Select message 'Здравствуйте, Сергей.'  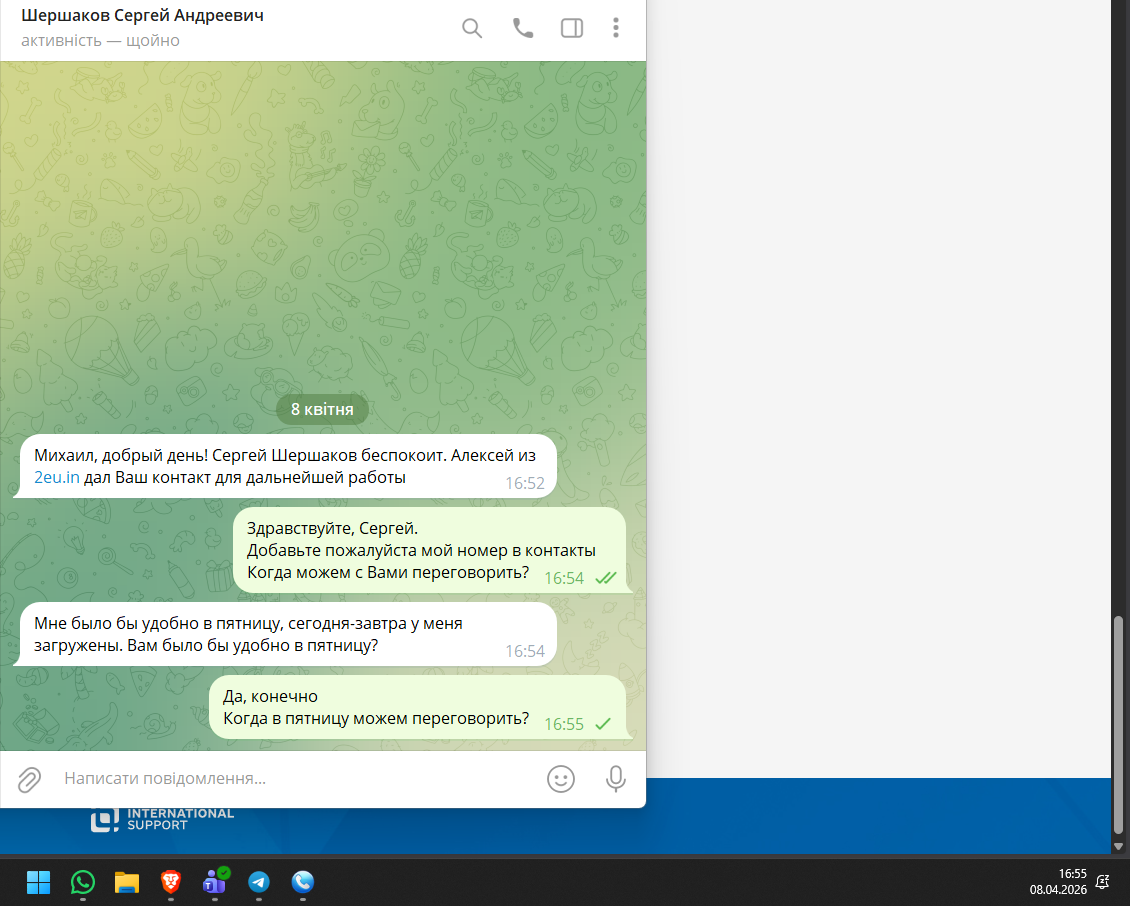pyautogui.click(x=430, y=550)
